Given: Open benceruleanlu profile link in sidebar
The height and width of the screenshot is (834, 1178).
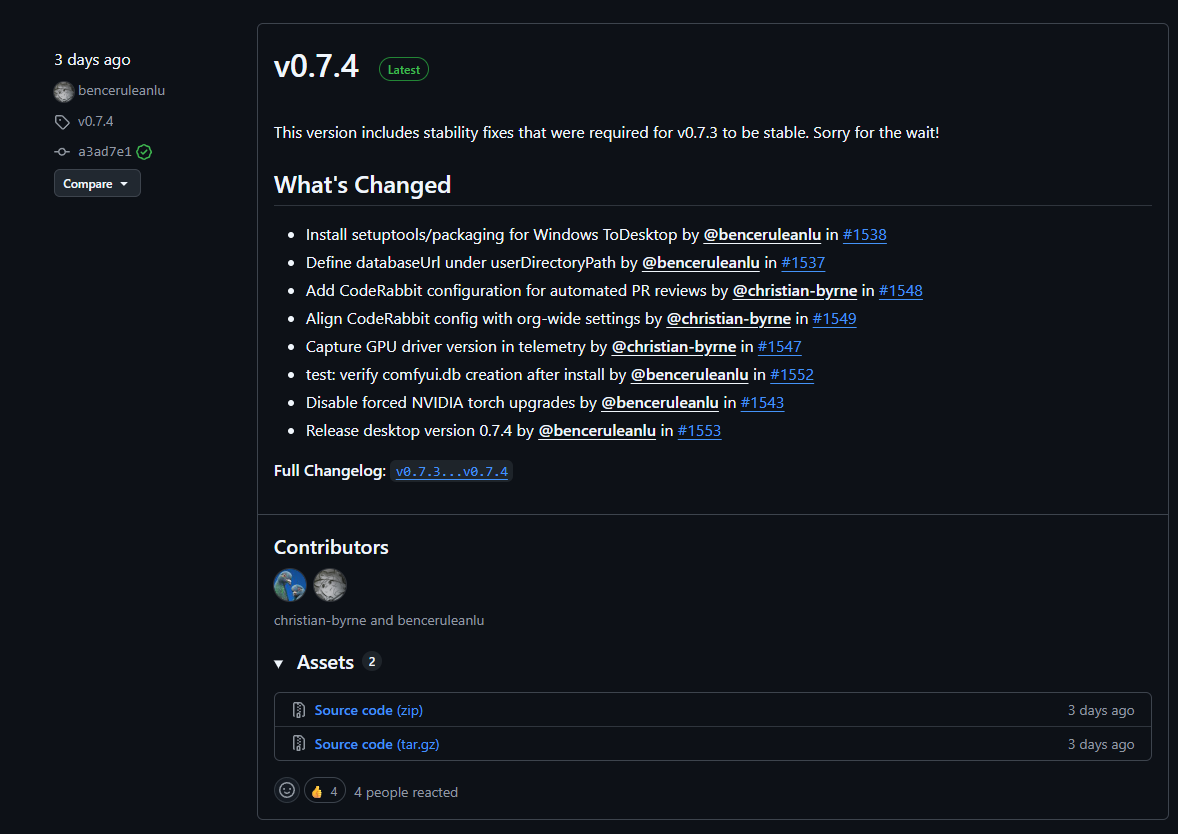Looking at the screenshot, I should coord(121,90).
